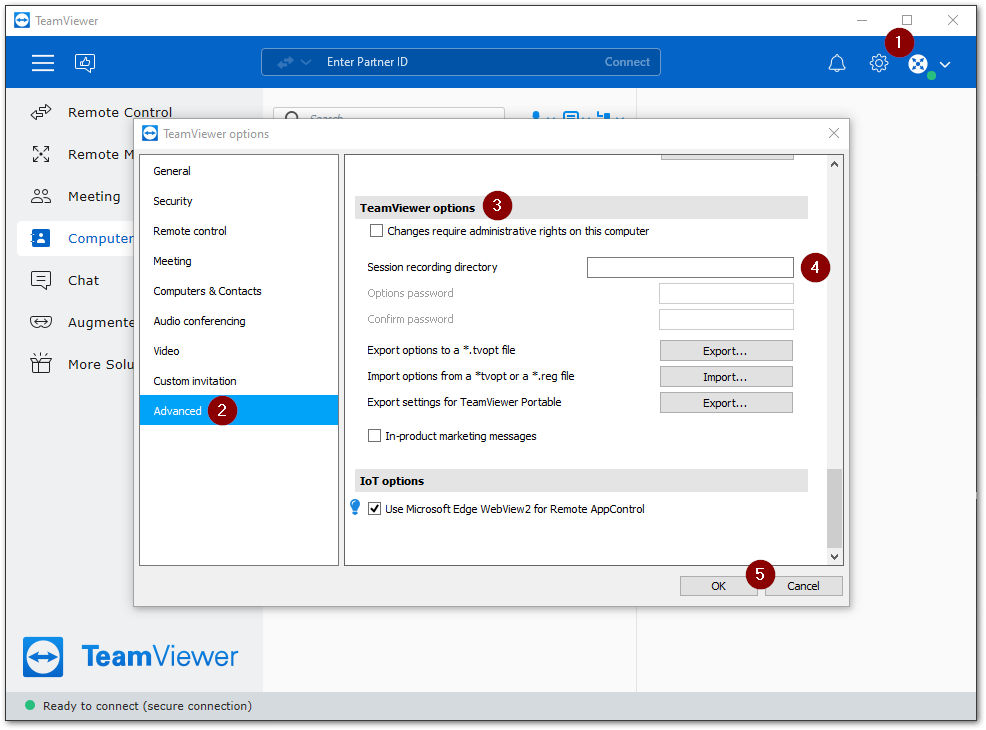Image resolution: width=986 pixels, height=730 pixels.
Task: Expand the account dropdown chevron
Action: [x=944, y=64]
